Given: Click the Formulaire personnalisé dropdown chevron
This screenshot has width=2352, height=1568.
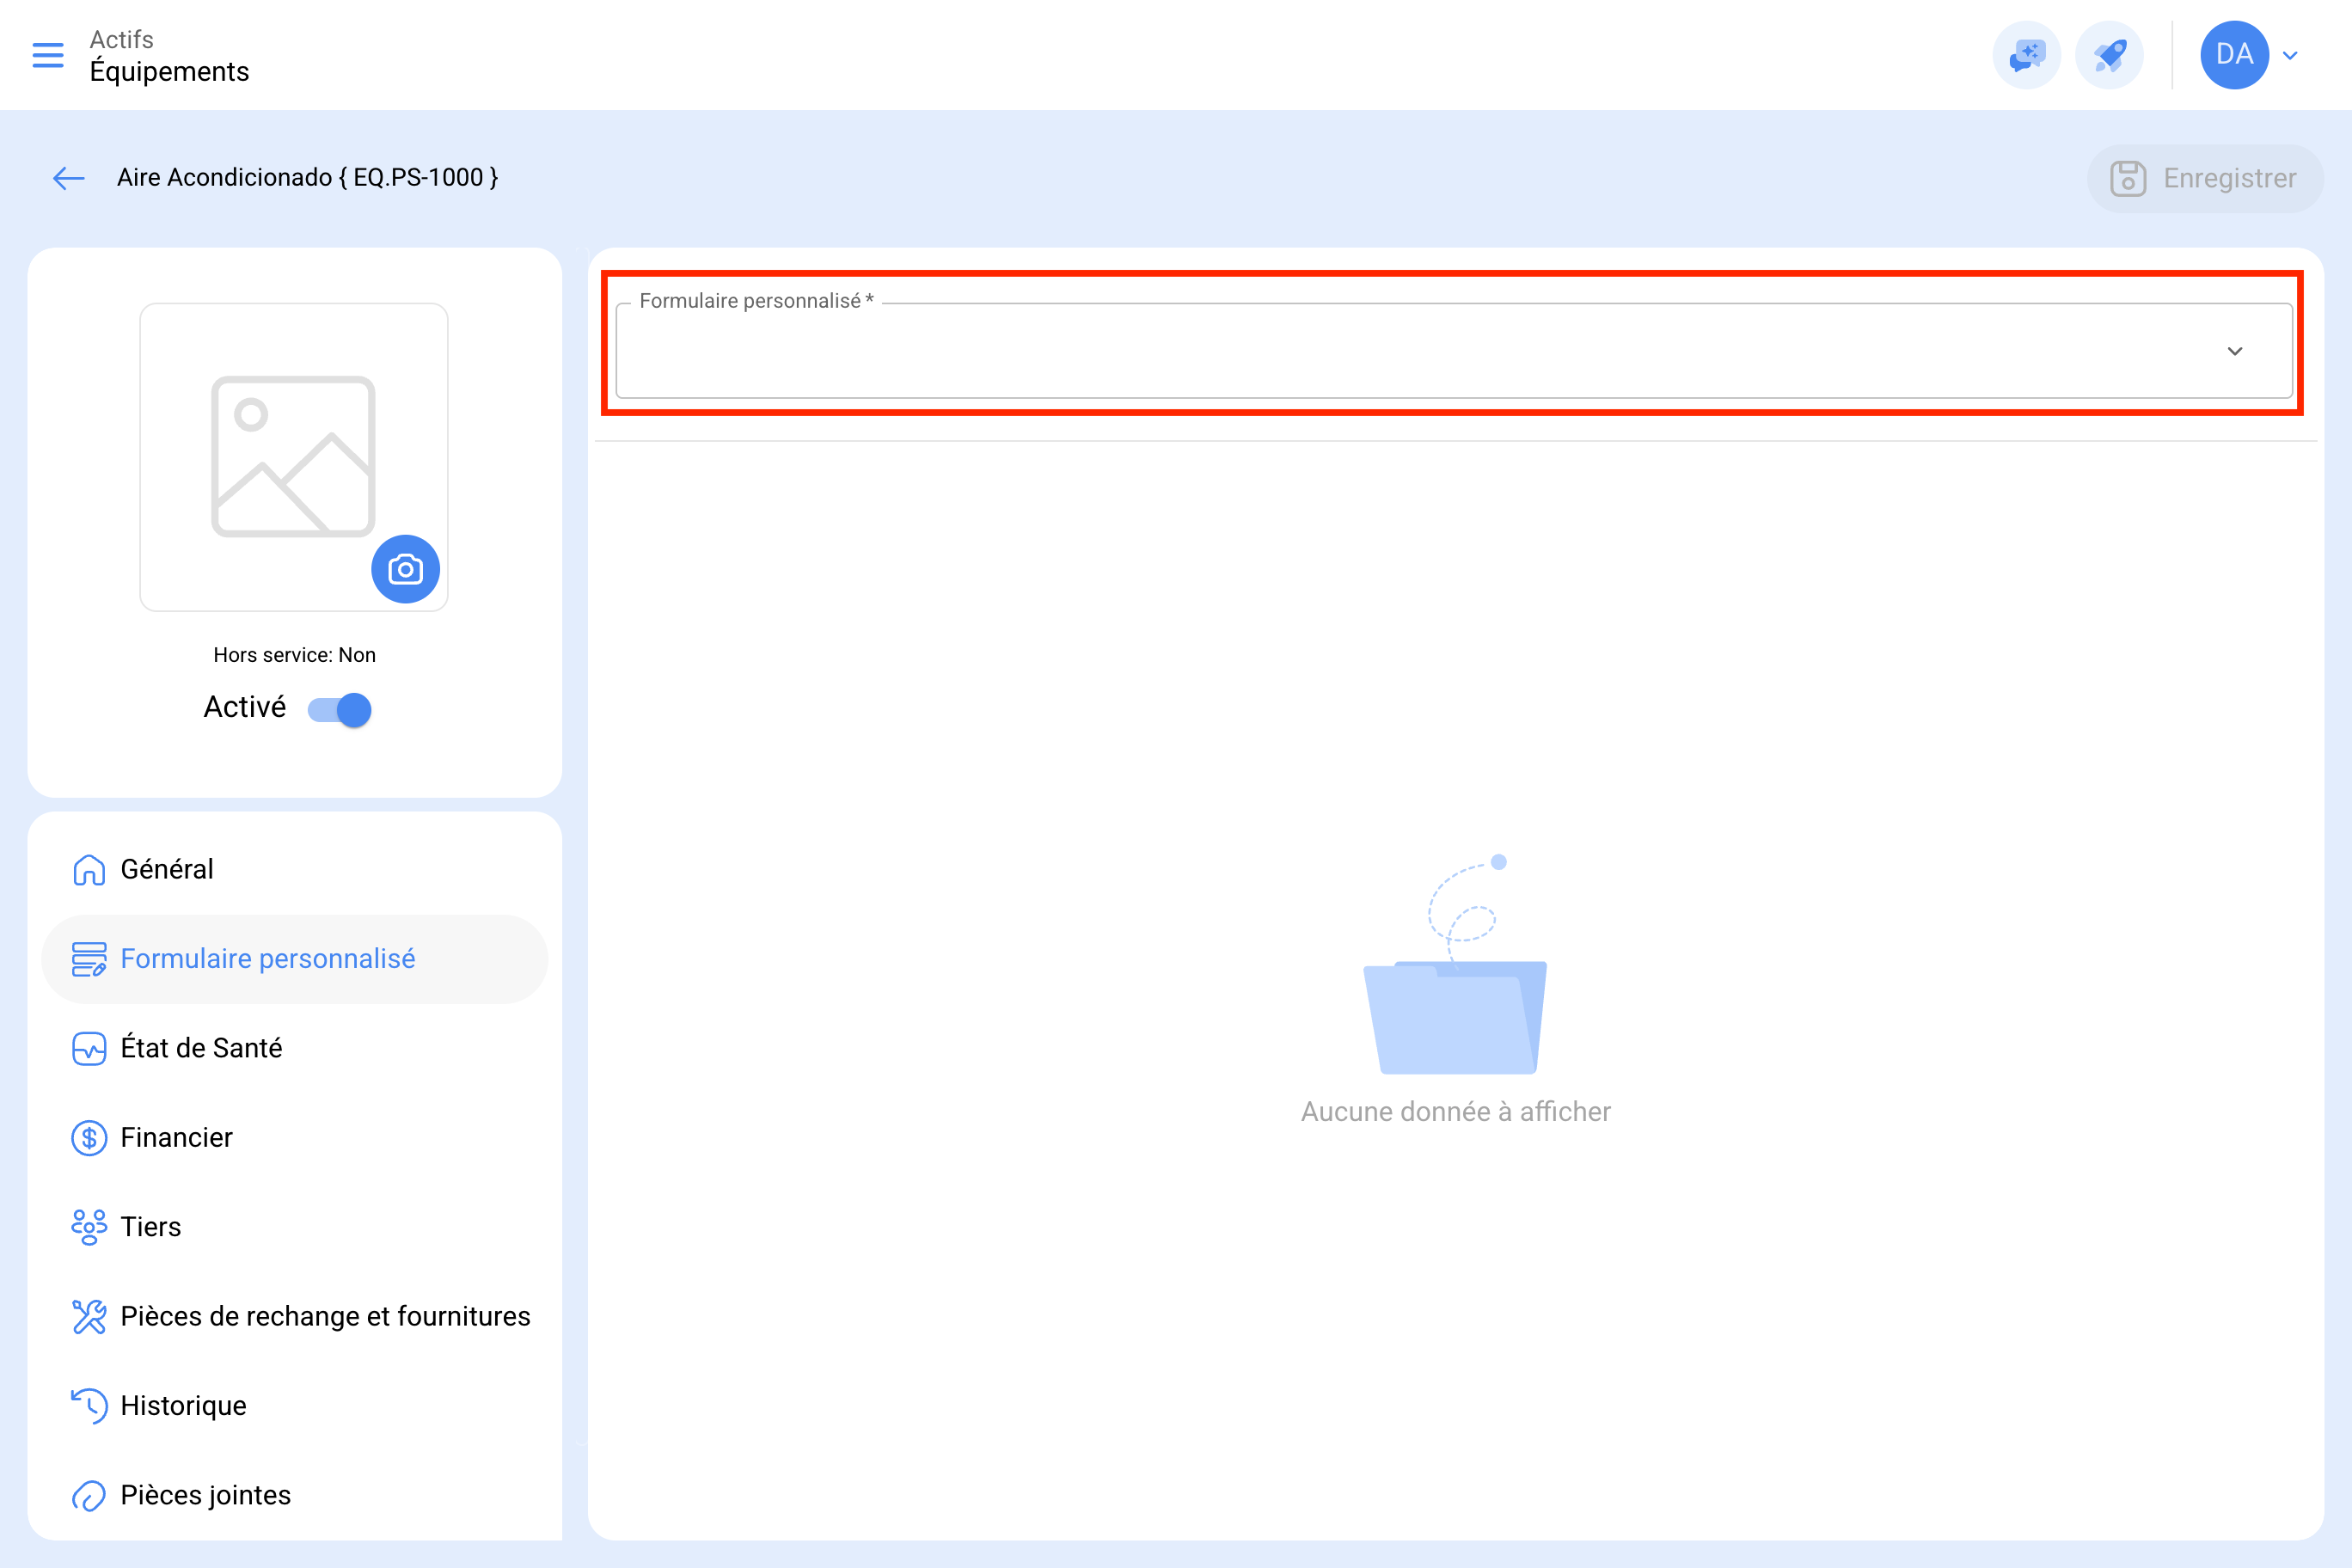Looking at the screenshot, I should [x=2235, y=351].
